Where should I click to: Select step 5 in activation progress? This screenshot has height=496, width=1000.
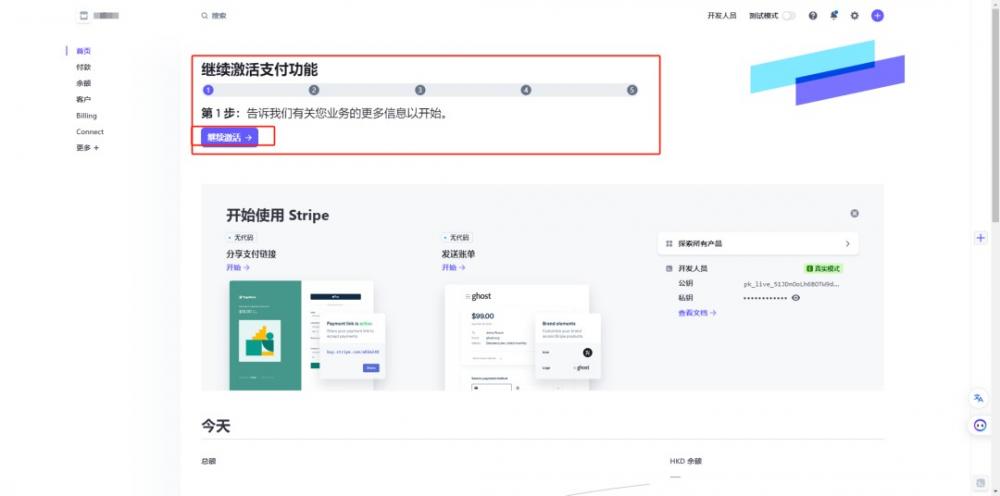pos(632,90)
